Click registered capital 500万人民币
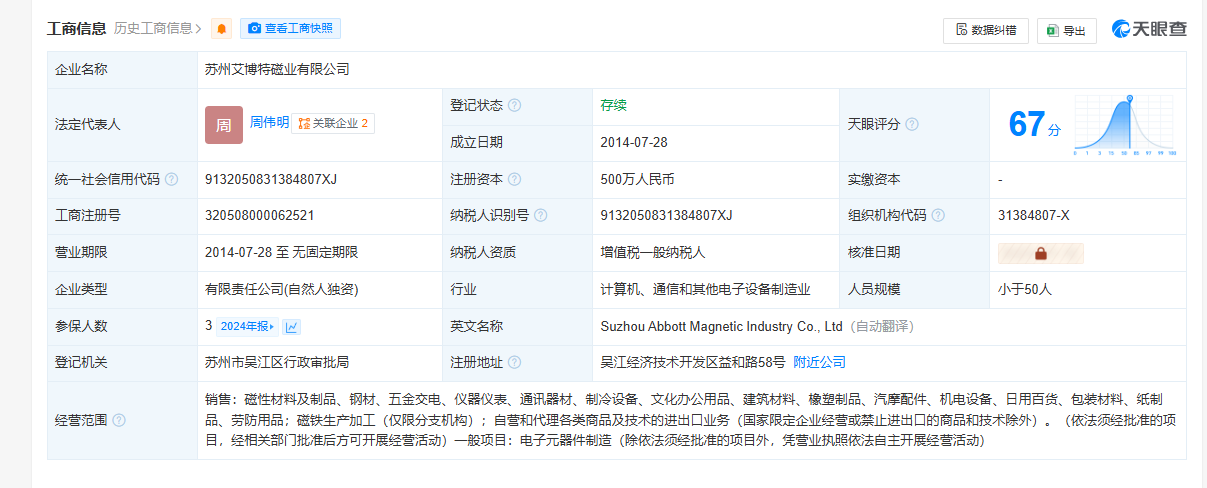This screenshot has height=488, width=1207. coord(637,180)
